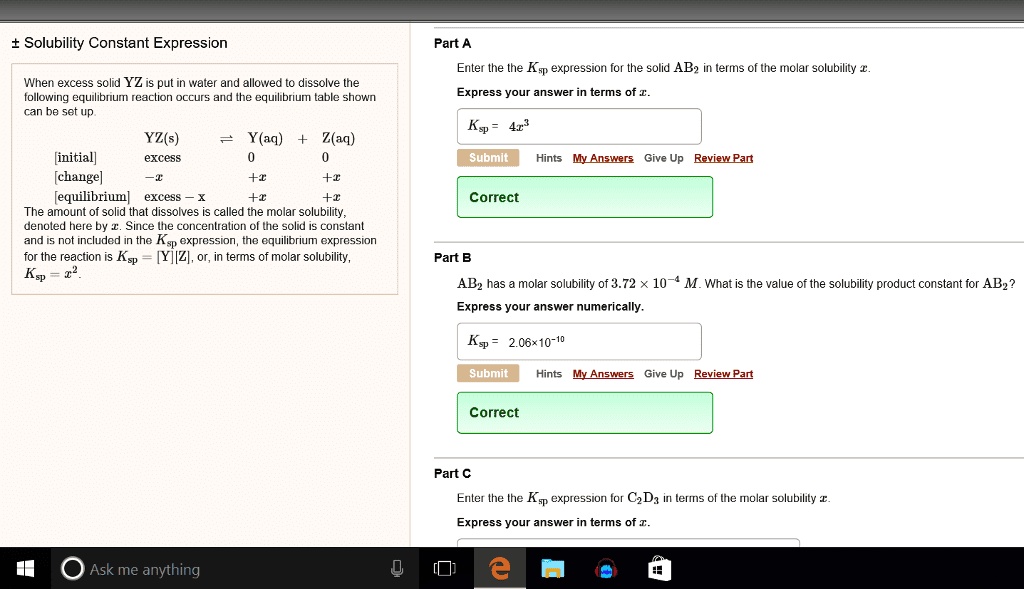Submit the answer for Part B
This screenshot has height=589, width=1024.
[488, 373]
